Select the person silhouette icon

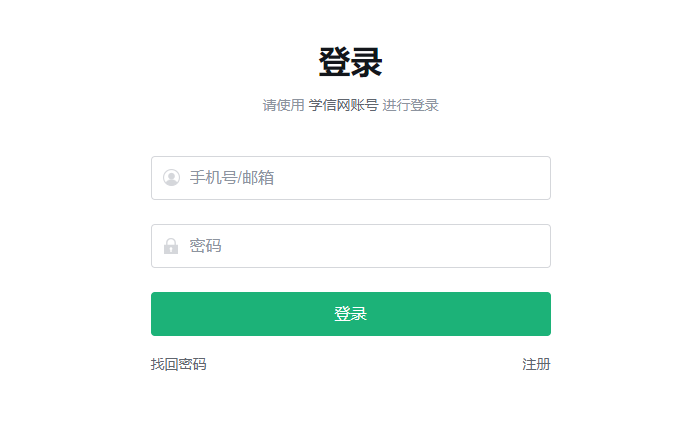click(171, 178)
